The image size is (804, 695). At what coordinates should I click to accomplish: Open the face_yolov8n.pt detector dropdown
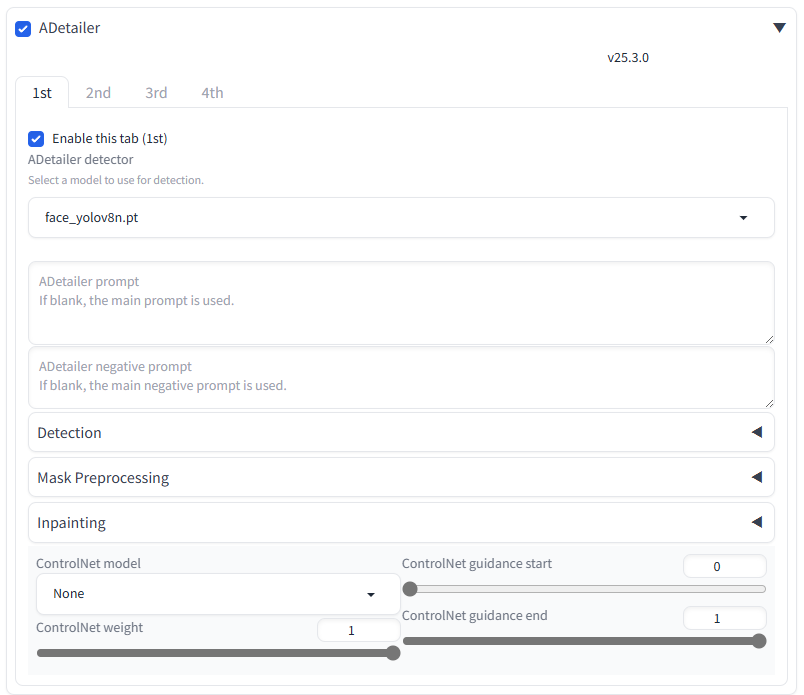[x=401, y=217]
